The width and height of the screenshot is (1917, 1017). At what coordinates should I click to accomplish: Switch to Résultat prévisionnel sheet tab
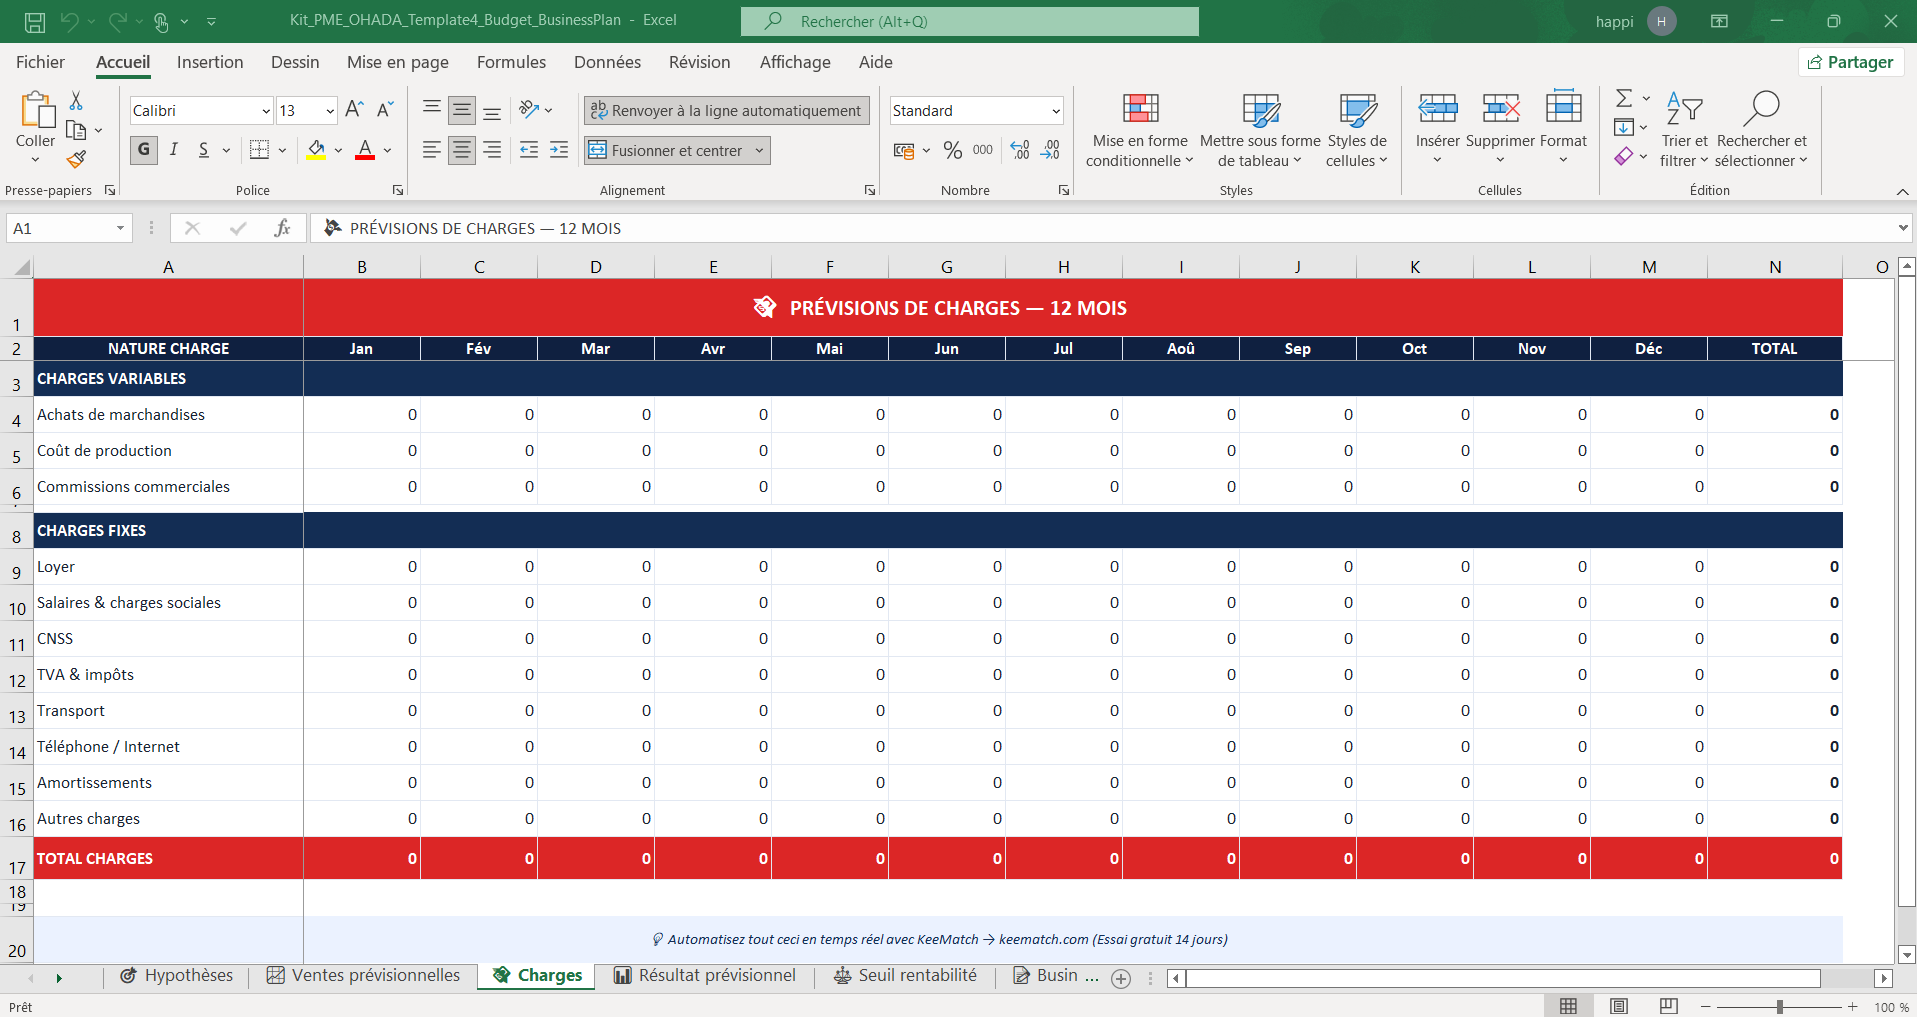click(x=706, y=976)
